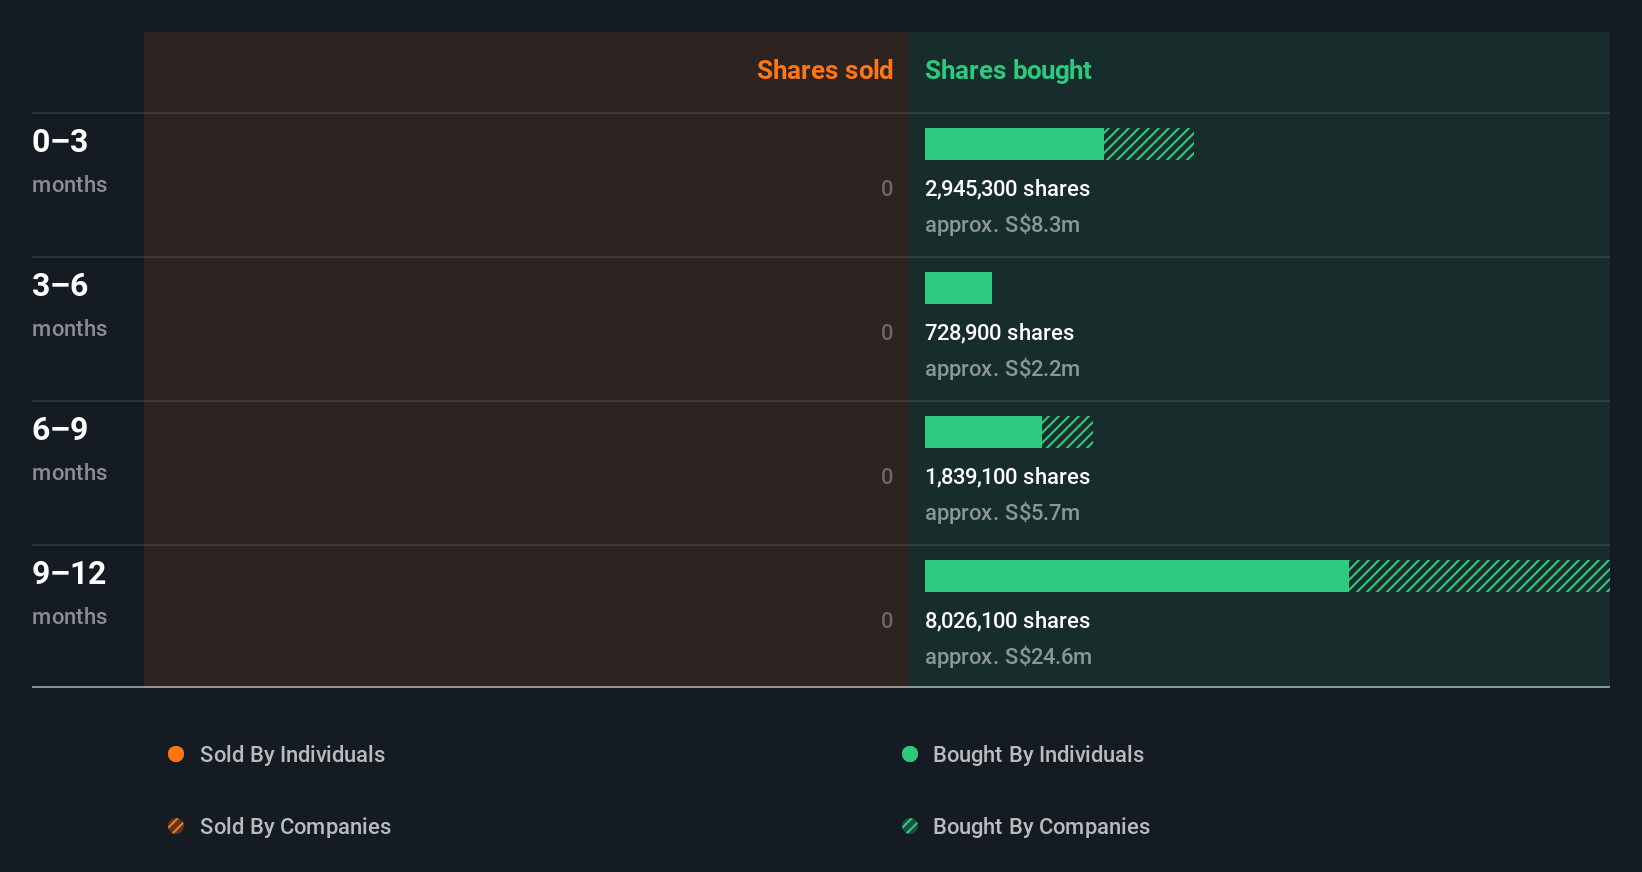Click the striped Bought By Companies legend icon
Viewport: 1642px width, 872px height.
point(910,826)
